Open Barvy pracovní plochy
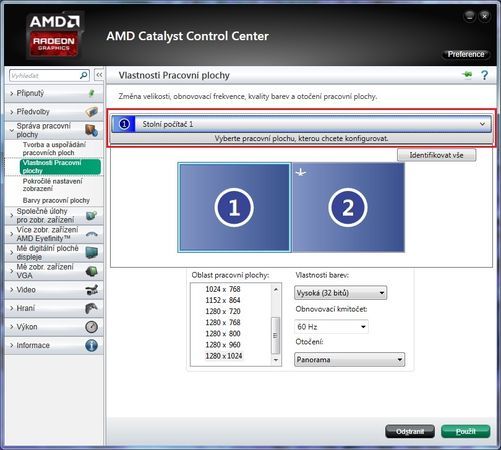 pos(56,200)
